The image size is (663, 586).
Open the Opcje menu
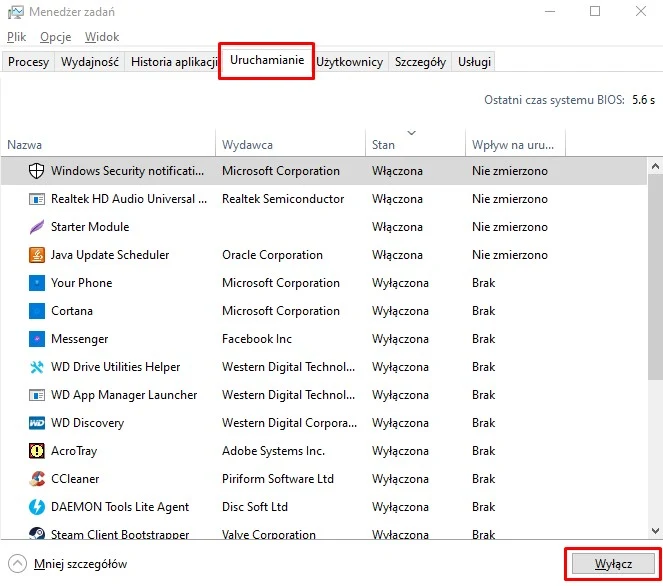pos(55,36)
